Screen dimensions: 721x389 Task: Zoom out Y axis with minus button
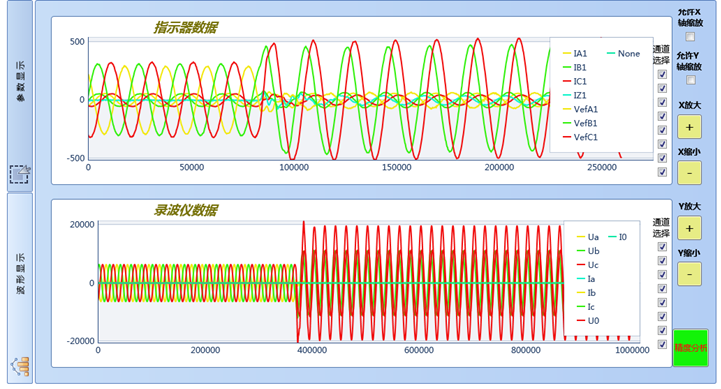pos(689,274)
